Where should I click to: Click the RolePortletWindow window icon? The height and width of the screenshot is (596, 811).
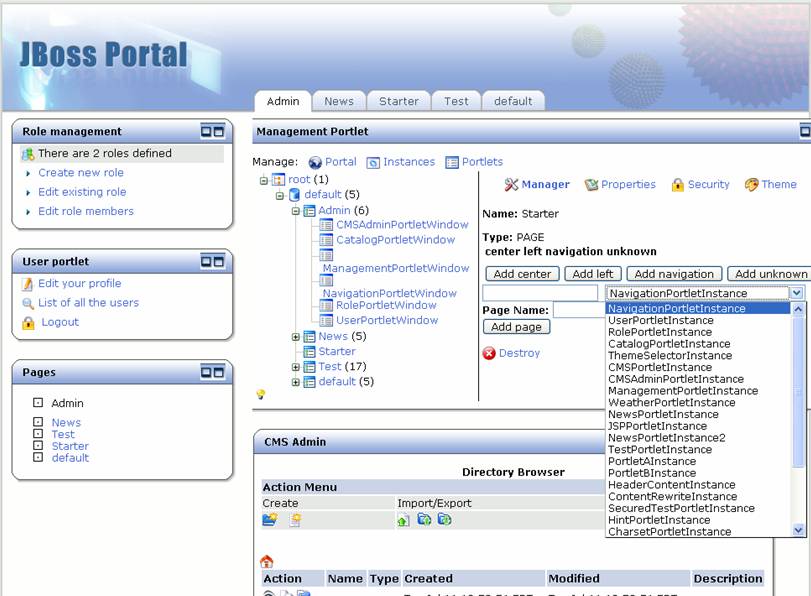(326, 306)
